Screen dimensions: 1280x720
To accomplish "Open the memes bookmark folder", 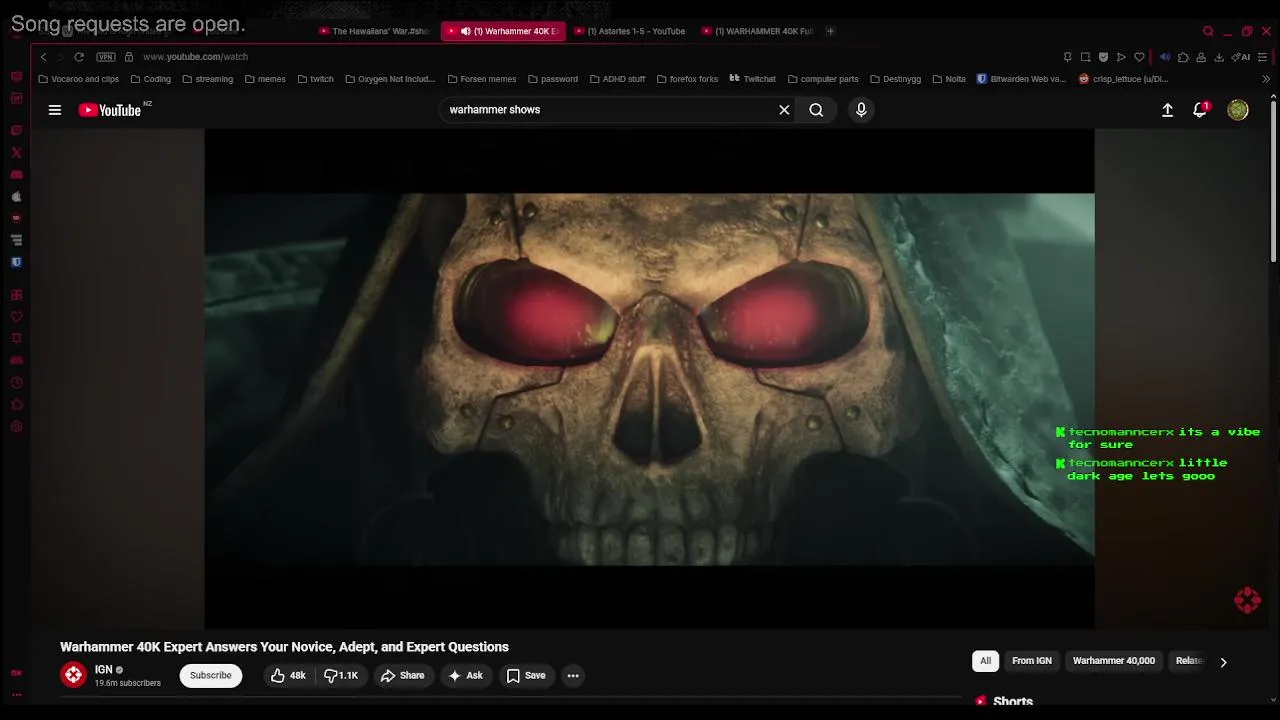I will [265, 79].
